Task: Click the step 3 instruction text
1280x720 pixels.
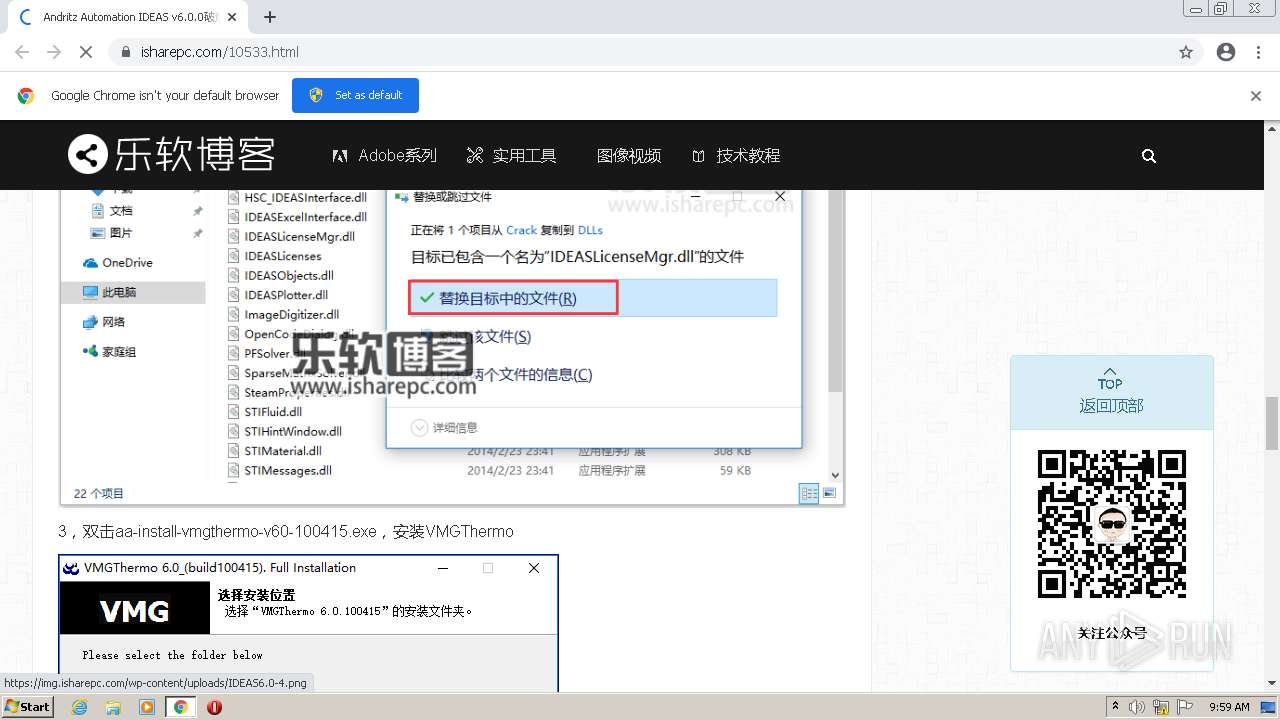Action: pos(286,531)
